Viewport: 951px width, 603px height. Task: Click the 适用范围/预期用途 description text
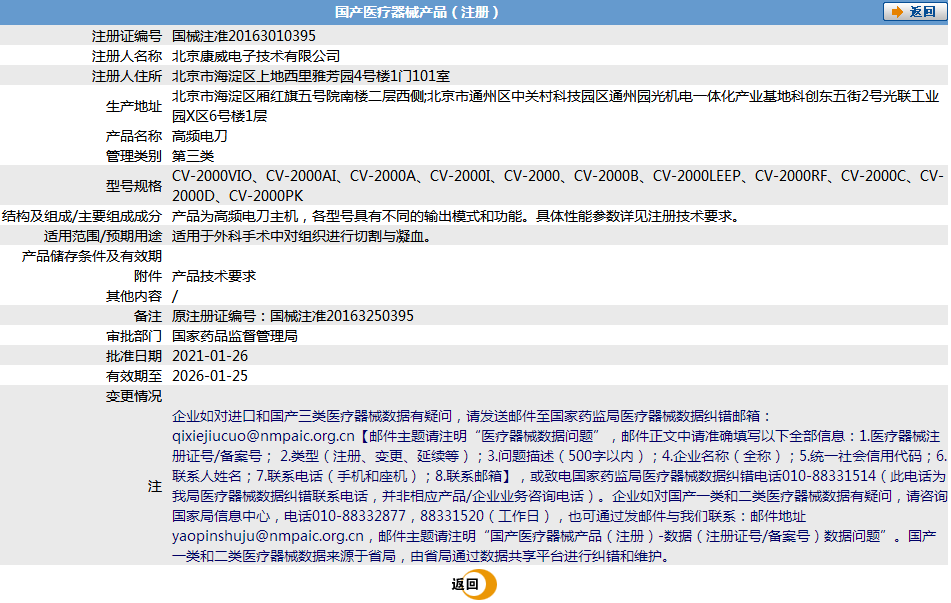tap(300, 236)
